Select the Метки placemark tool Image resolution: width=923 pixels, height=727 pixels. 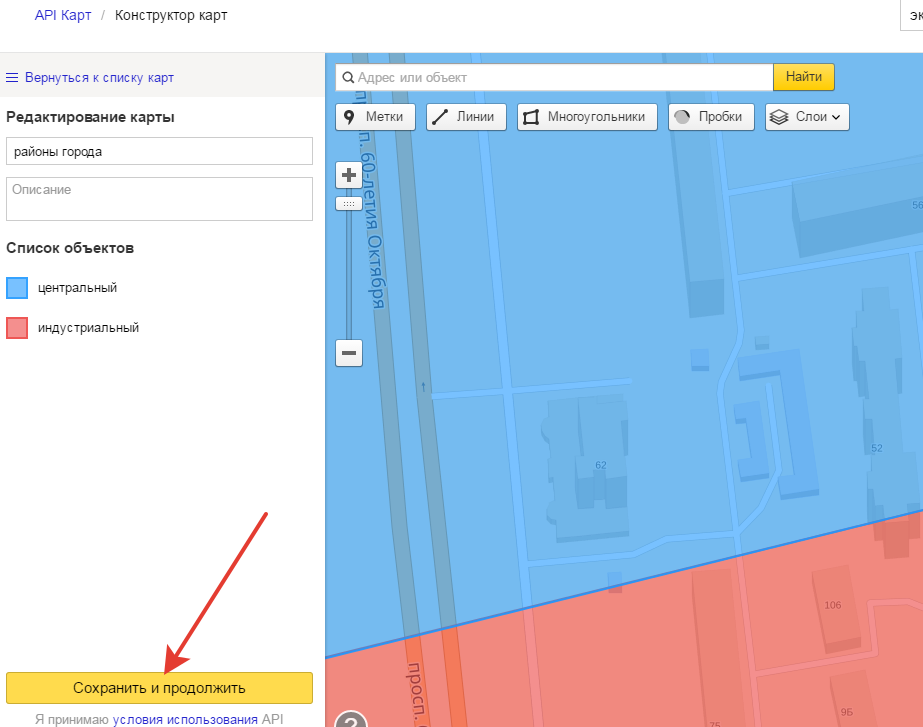point(375,117)
